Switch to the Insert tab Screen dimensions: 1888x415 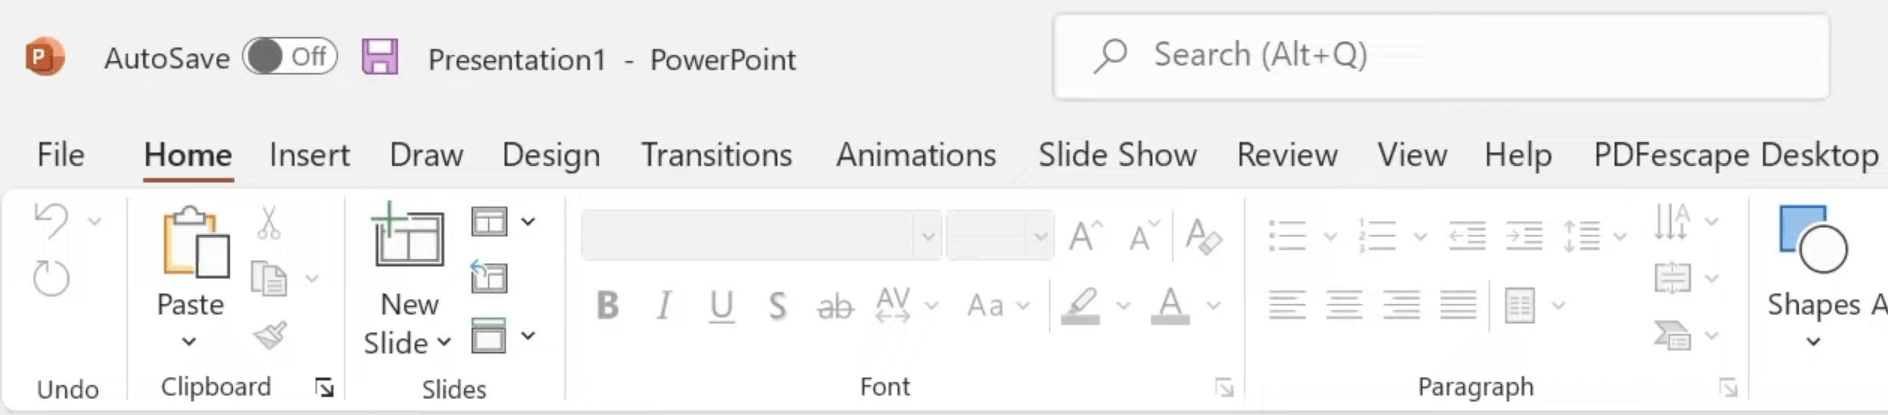point(309,155)
